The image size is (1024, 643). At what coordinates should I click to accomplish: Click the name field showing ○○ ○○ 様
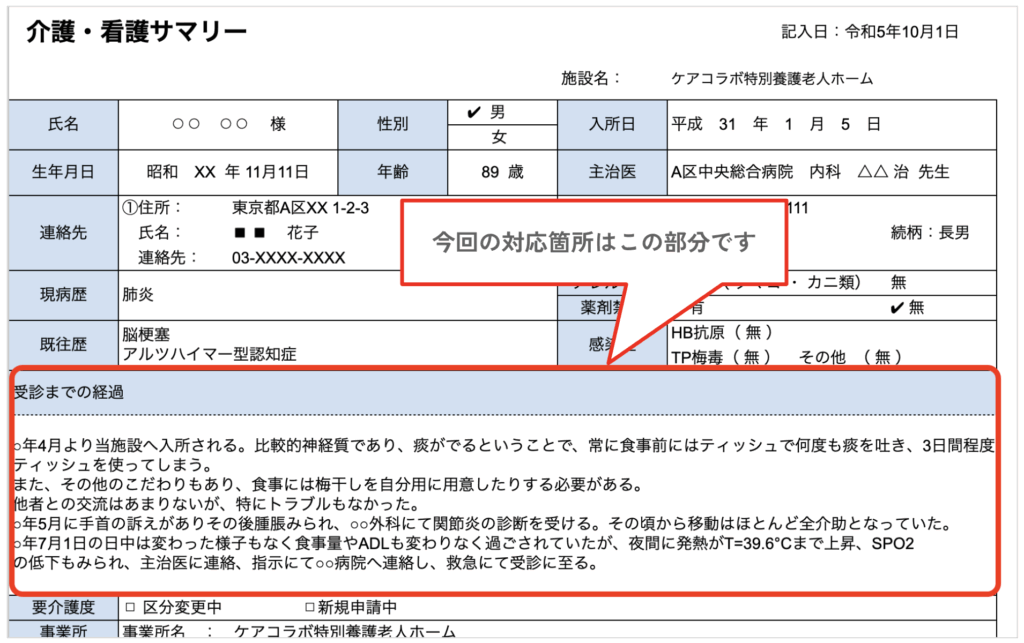coord(228,125)
